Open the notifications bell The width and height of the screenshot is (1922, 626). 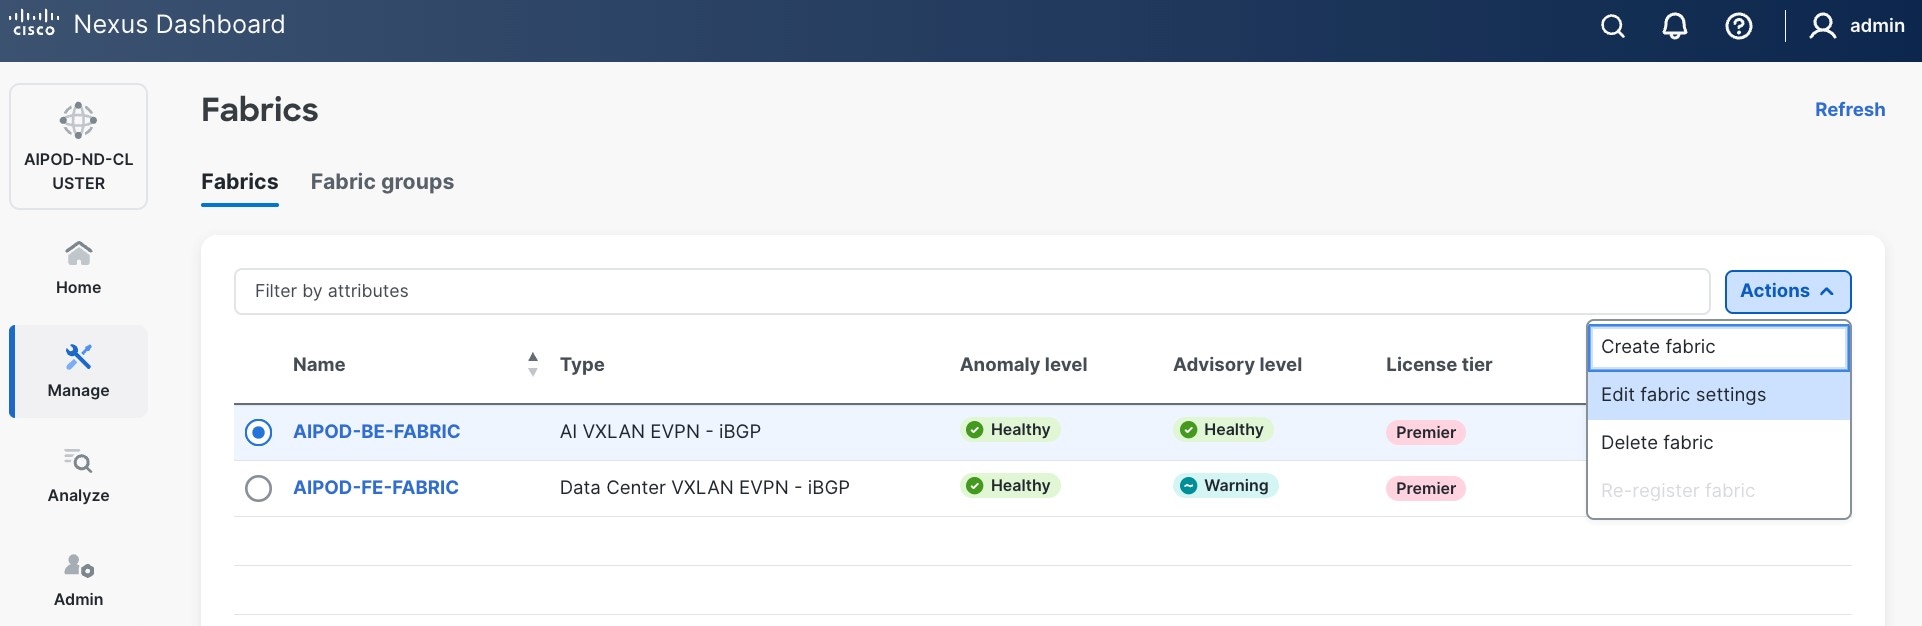pos(1675,26)
